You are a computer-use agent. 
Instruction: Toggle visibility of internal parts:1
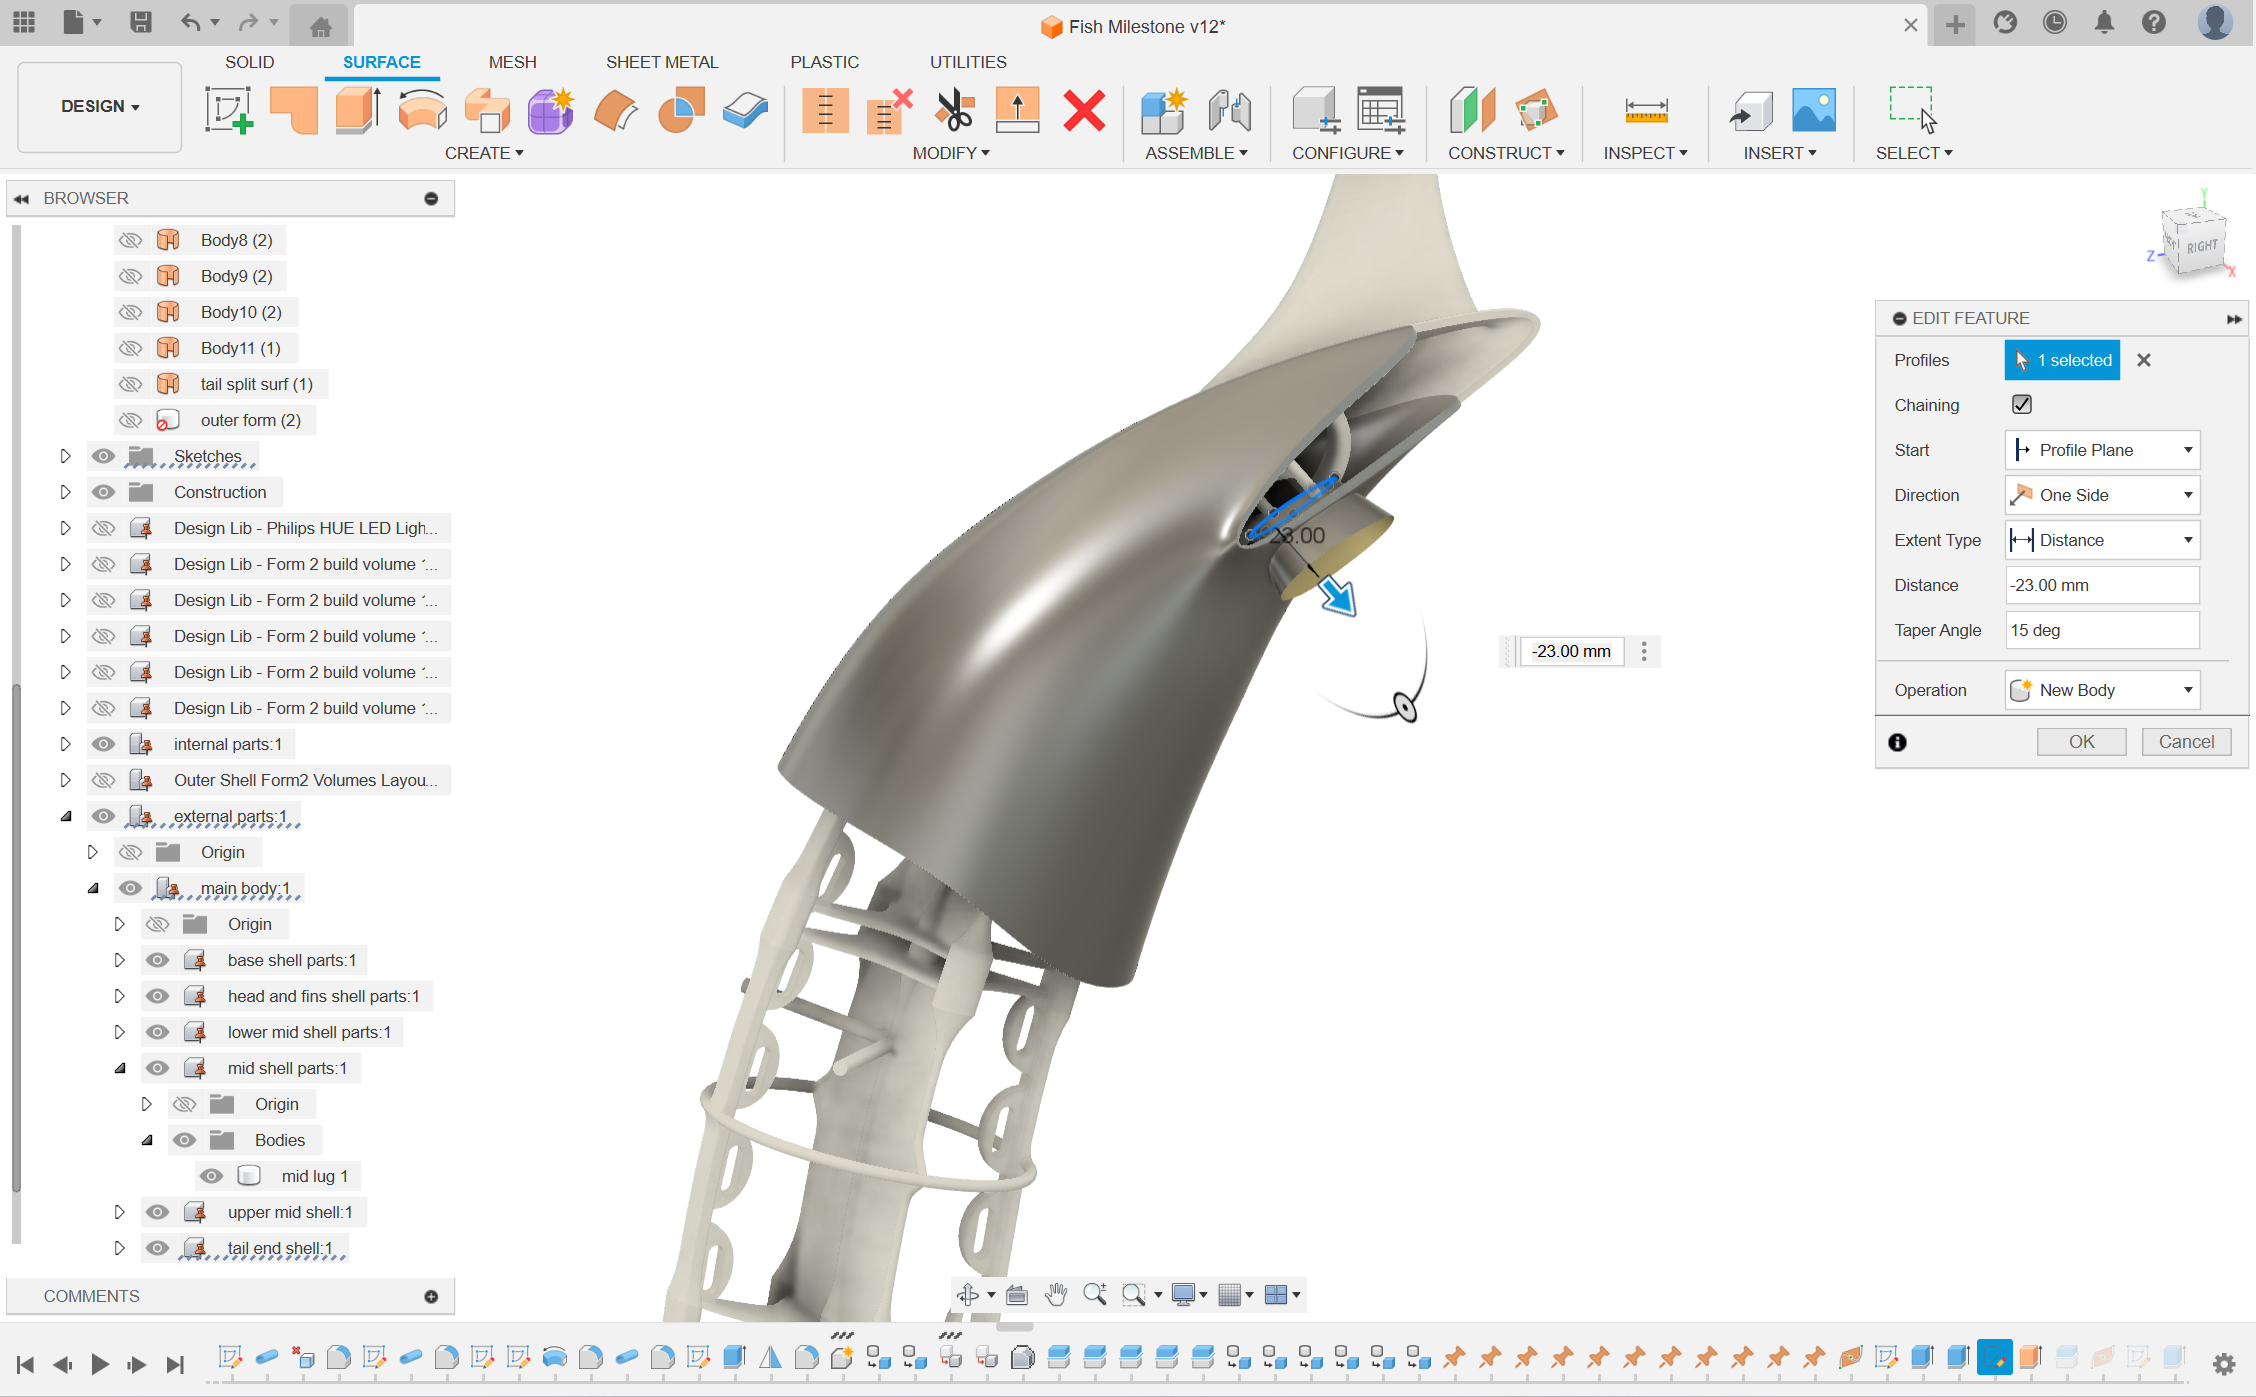click(103, 744)
